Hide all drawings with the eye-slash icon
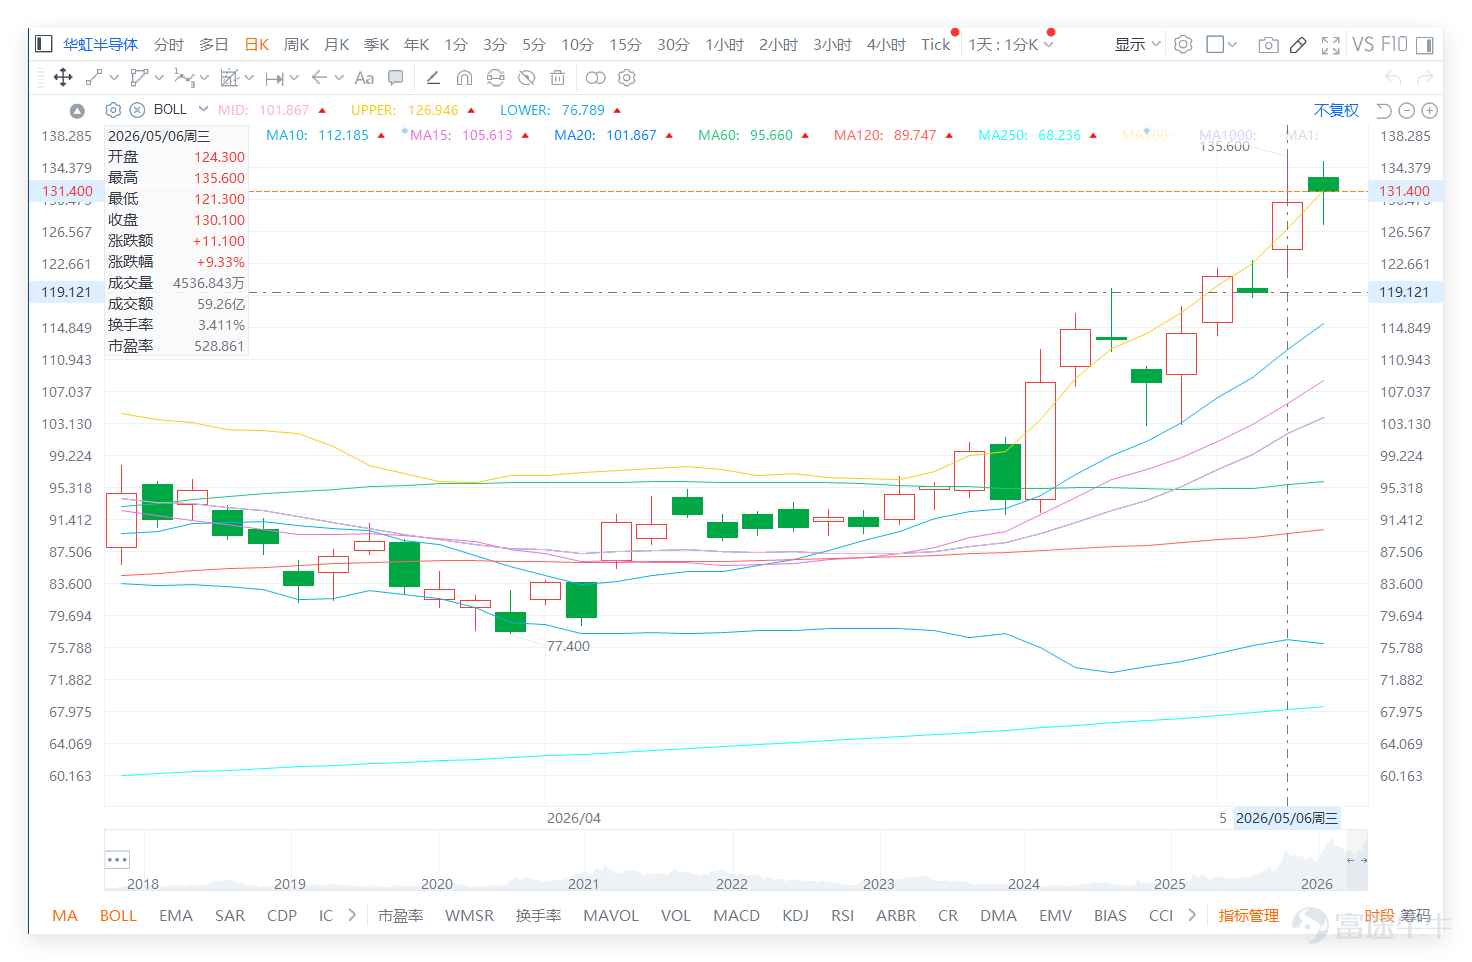This screenshot has width=1472, height=962. pos(527,77)
